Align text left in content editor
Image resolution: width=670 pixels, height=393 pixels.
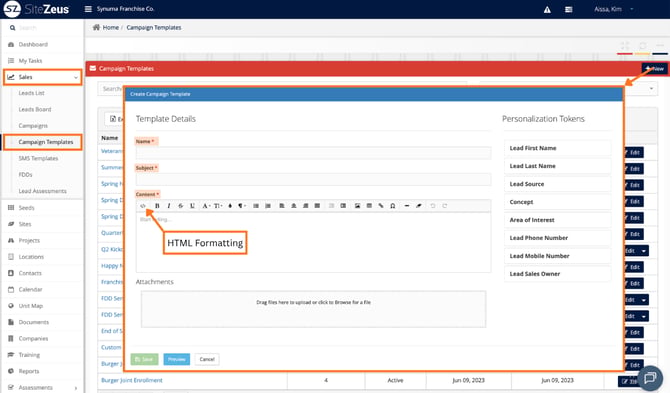(282, 206)
